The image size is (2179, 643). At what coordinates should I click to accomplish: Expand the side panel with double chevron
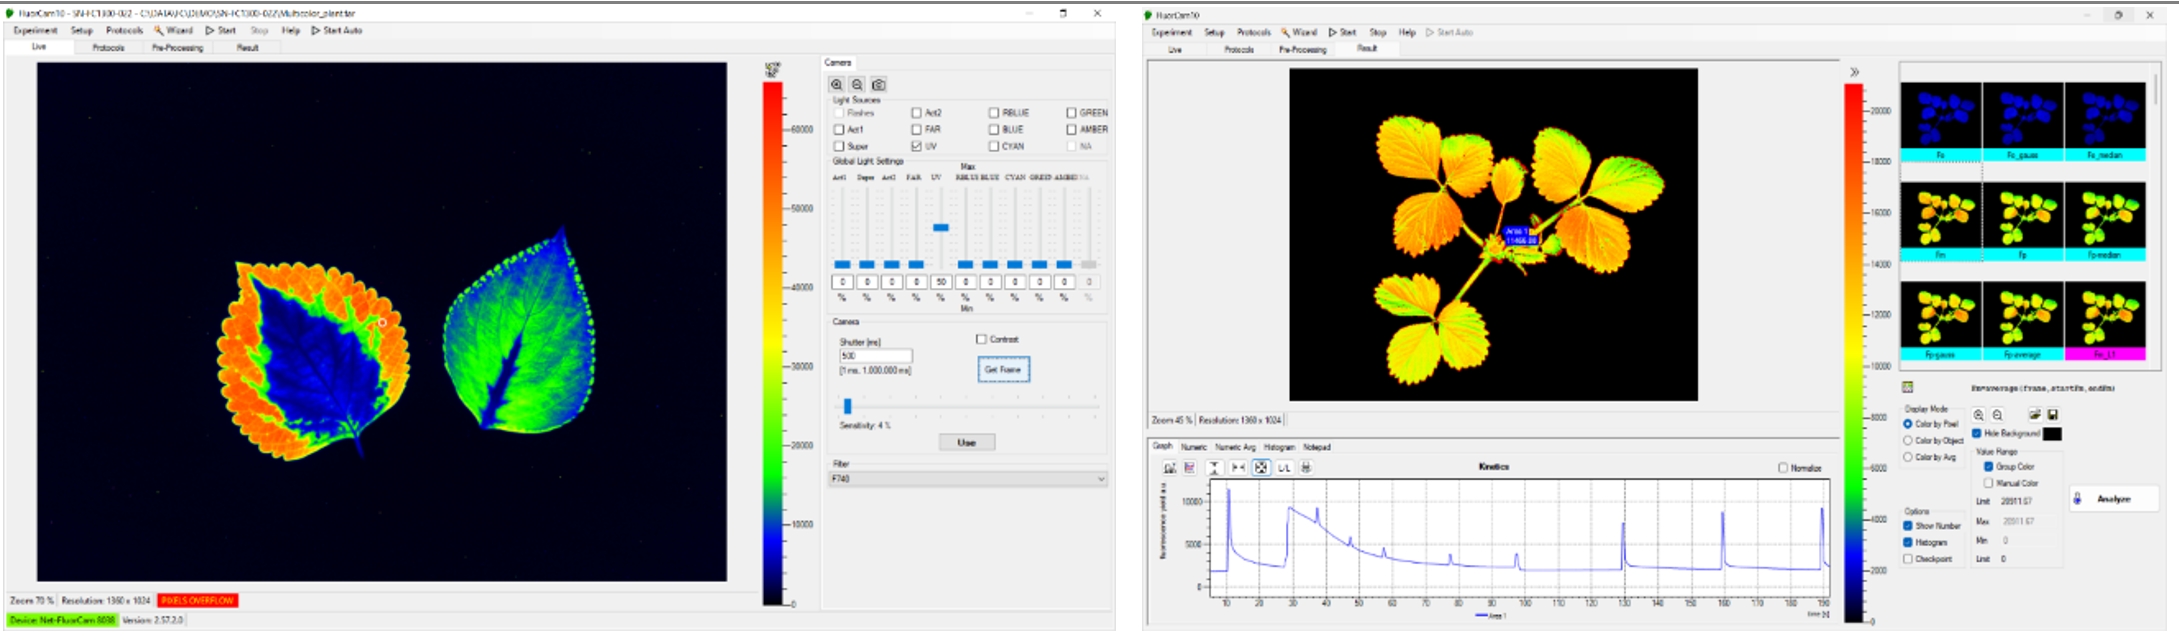[x=1855, y=72]
